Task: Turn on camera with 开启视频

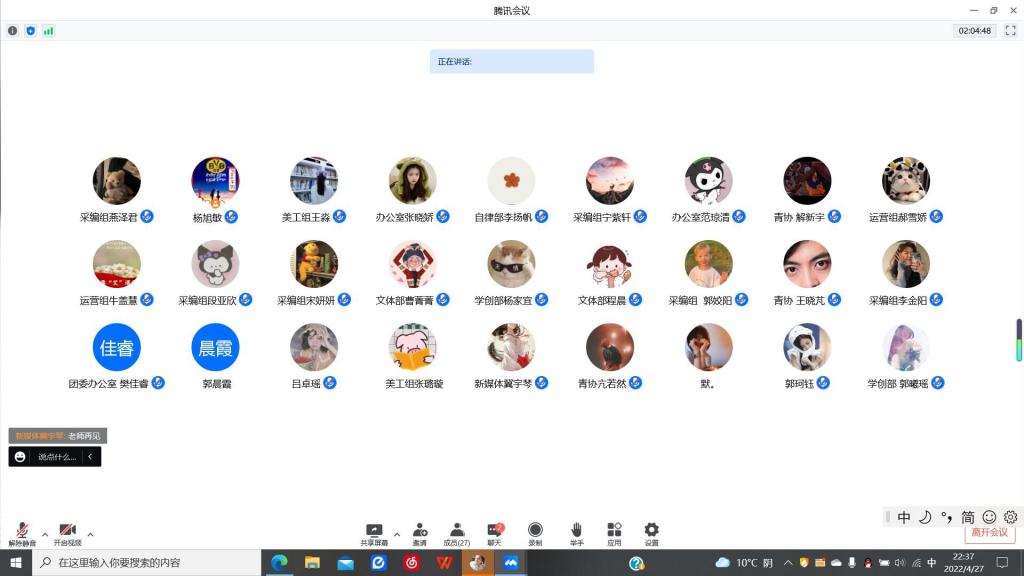Action: (x=67, y=531)
